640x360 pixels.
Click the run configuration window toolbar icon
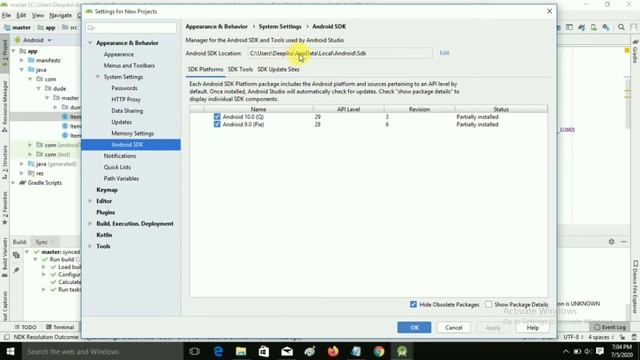[x=569, y=27]
